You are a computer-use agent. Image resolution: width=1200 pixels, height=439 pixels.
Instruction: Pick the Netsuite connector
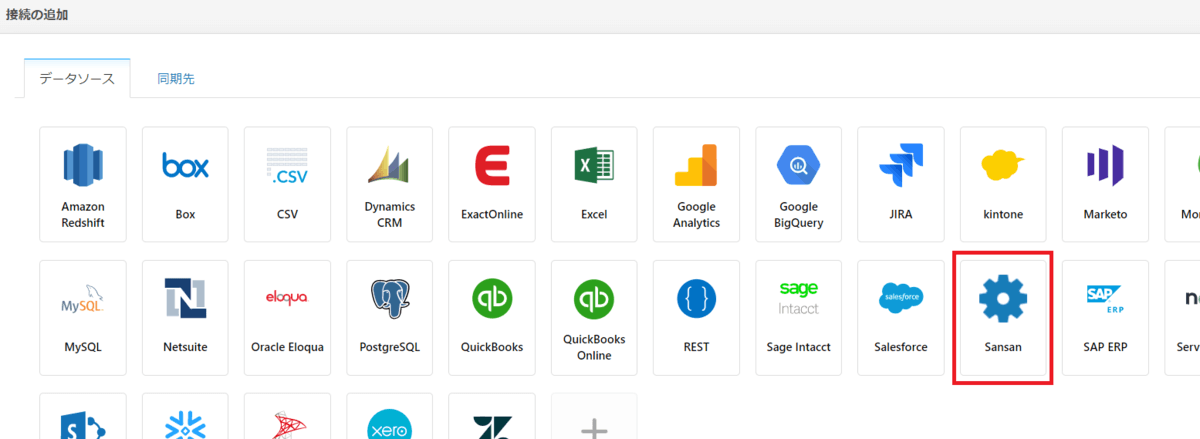[185, 318]
